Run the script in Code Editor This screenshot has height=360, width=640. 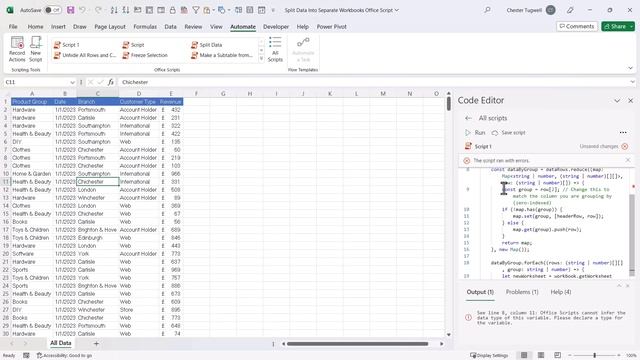[x=475, y=133]
